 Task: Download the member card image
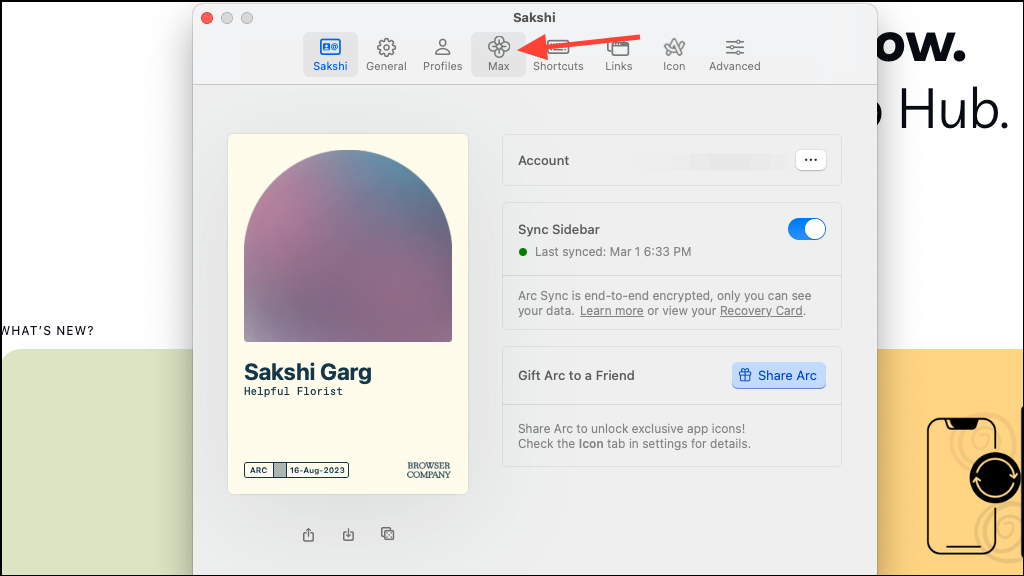[348, 535]
